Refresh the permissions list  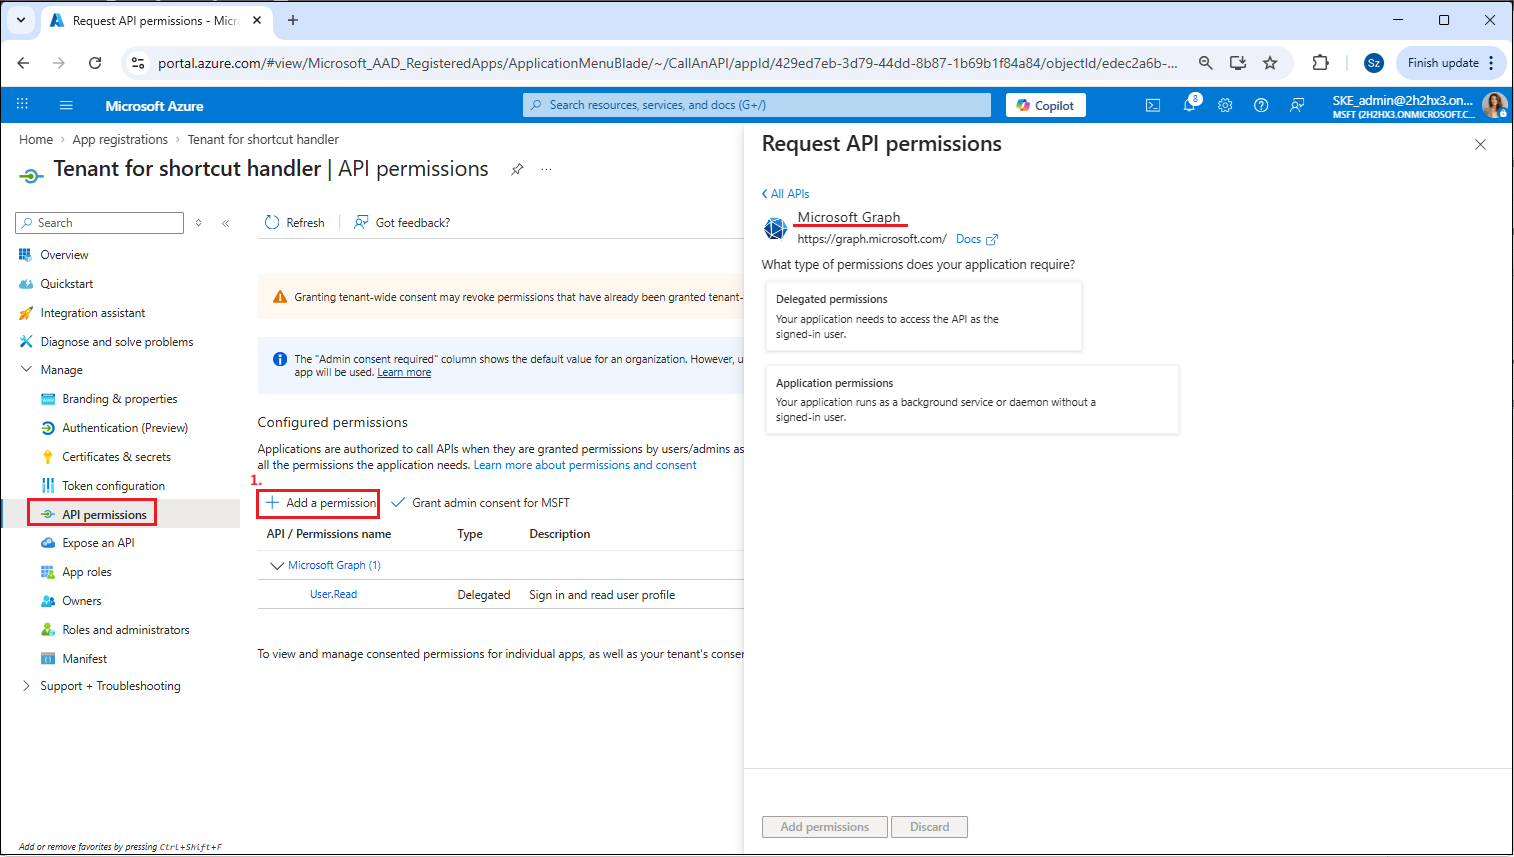pyautogui.click(x=295, y=223)
